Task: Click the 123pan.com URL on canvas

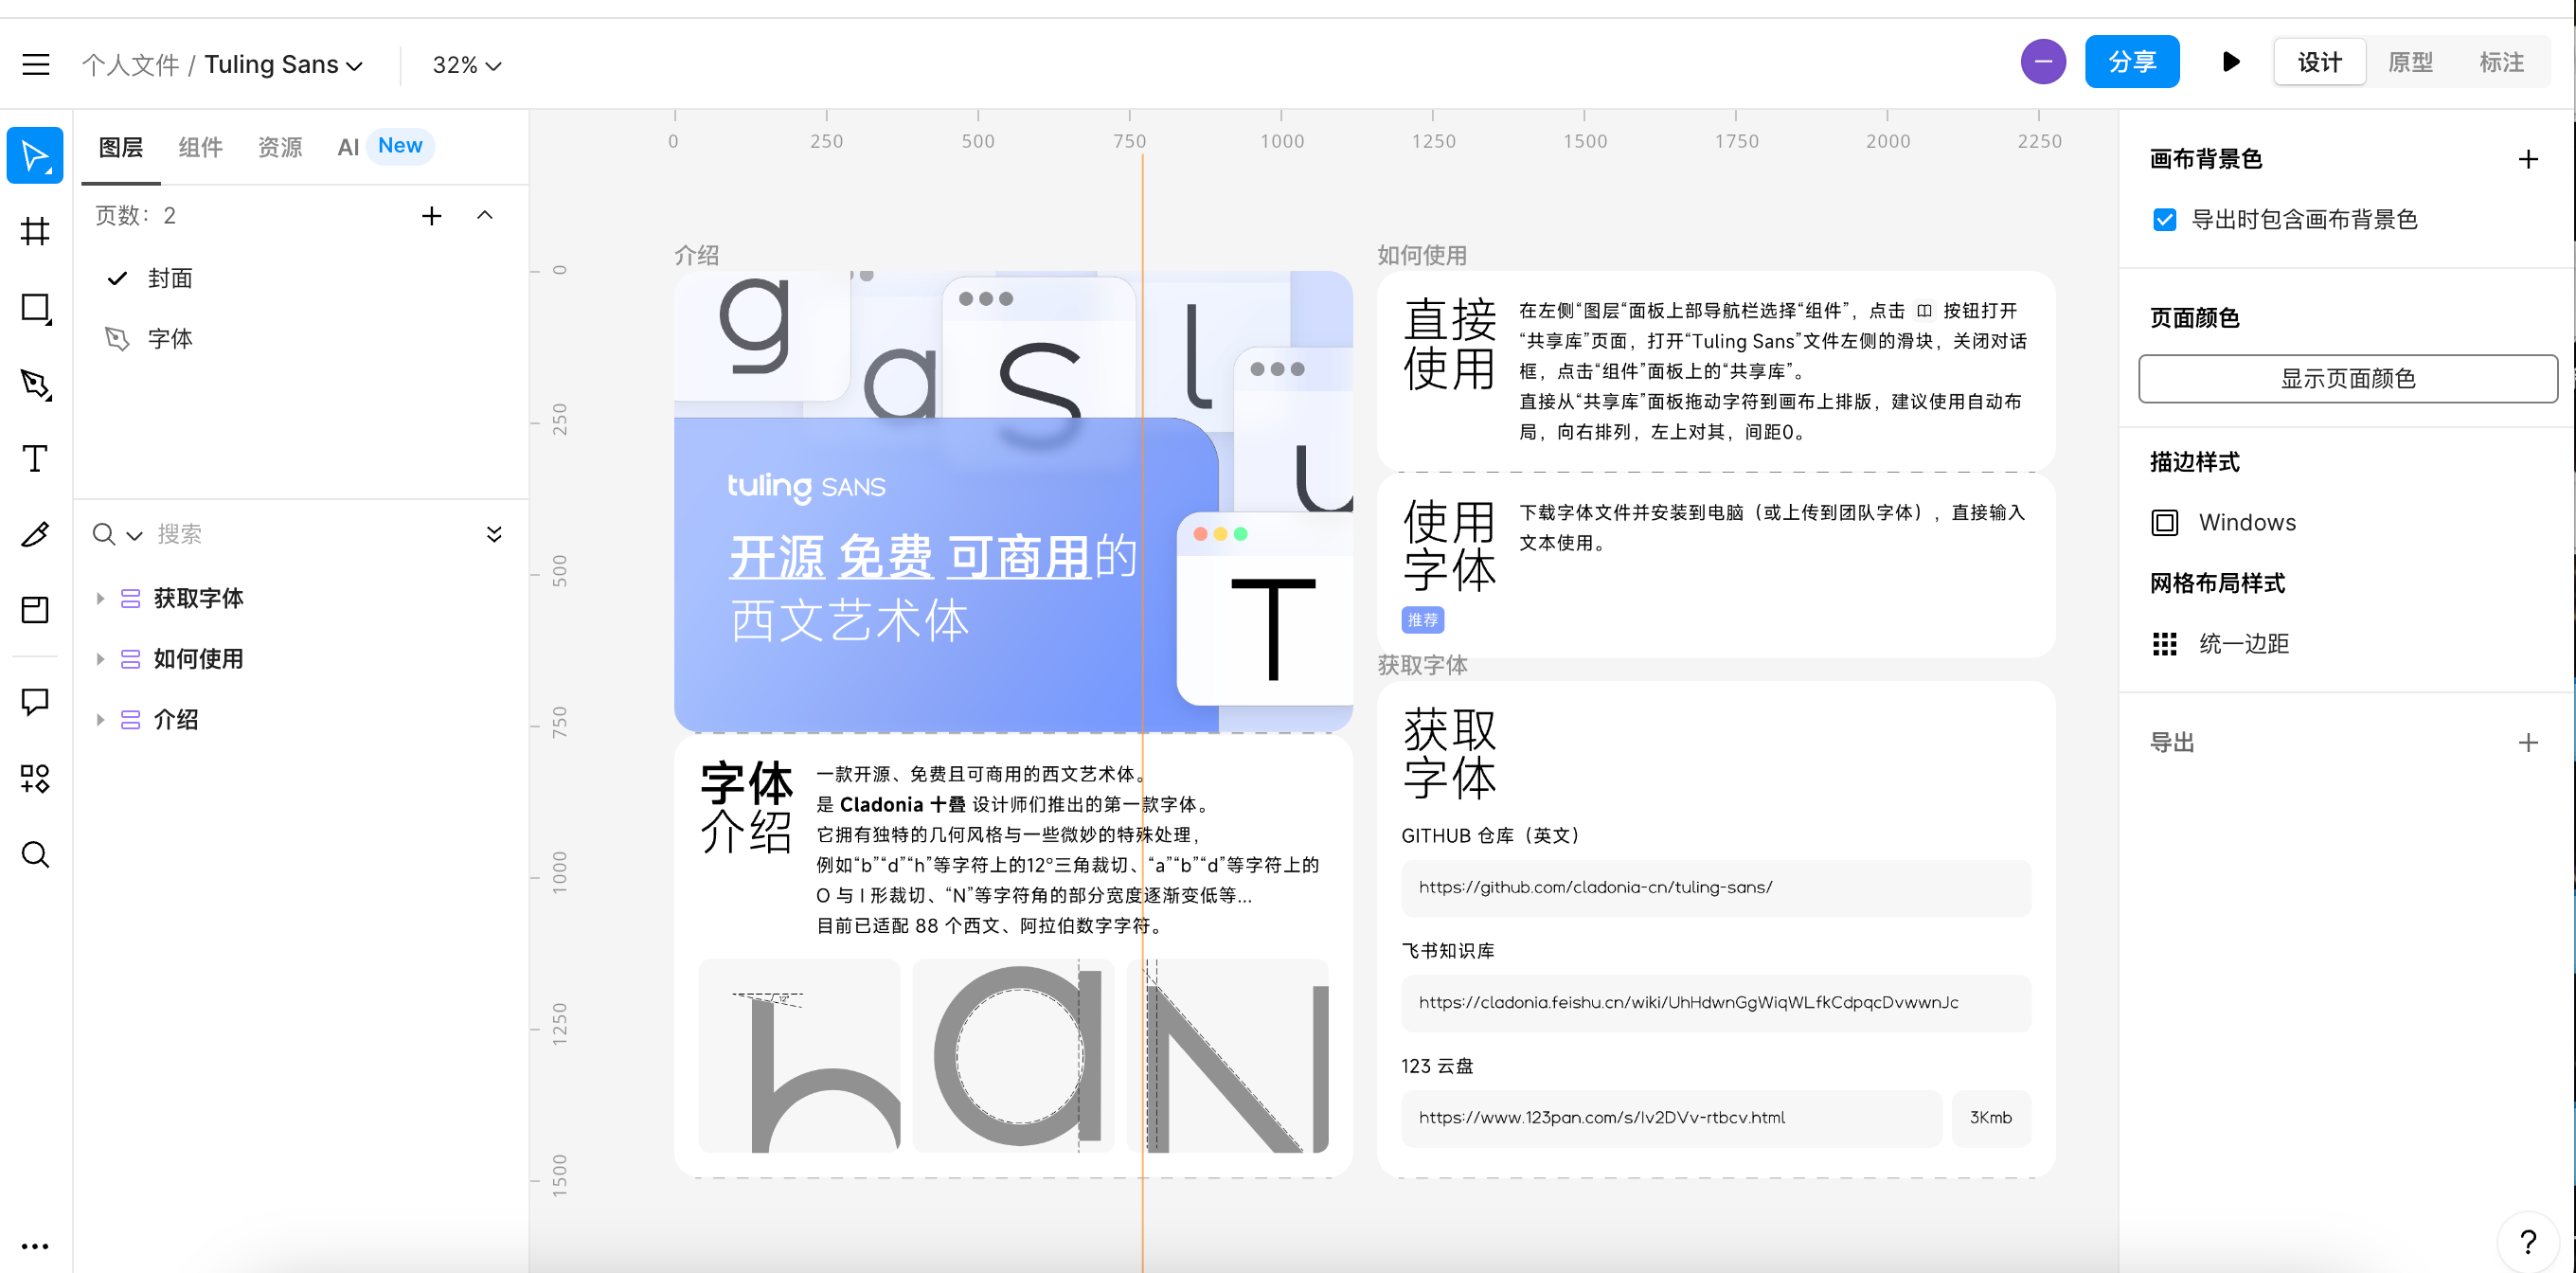Action: (1602, 1117)
